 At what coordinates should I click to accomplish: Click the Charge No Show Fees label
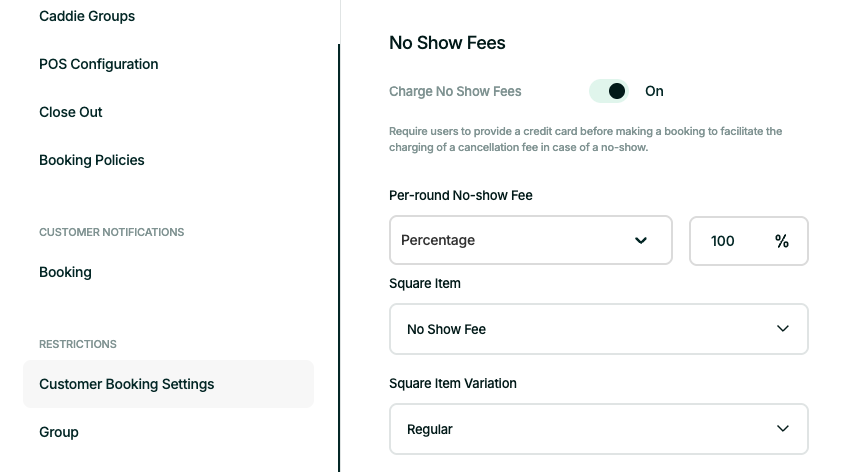[x=455, y=91]
